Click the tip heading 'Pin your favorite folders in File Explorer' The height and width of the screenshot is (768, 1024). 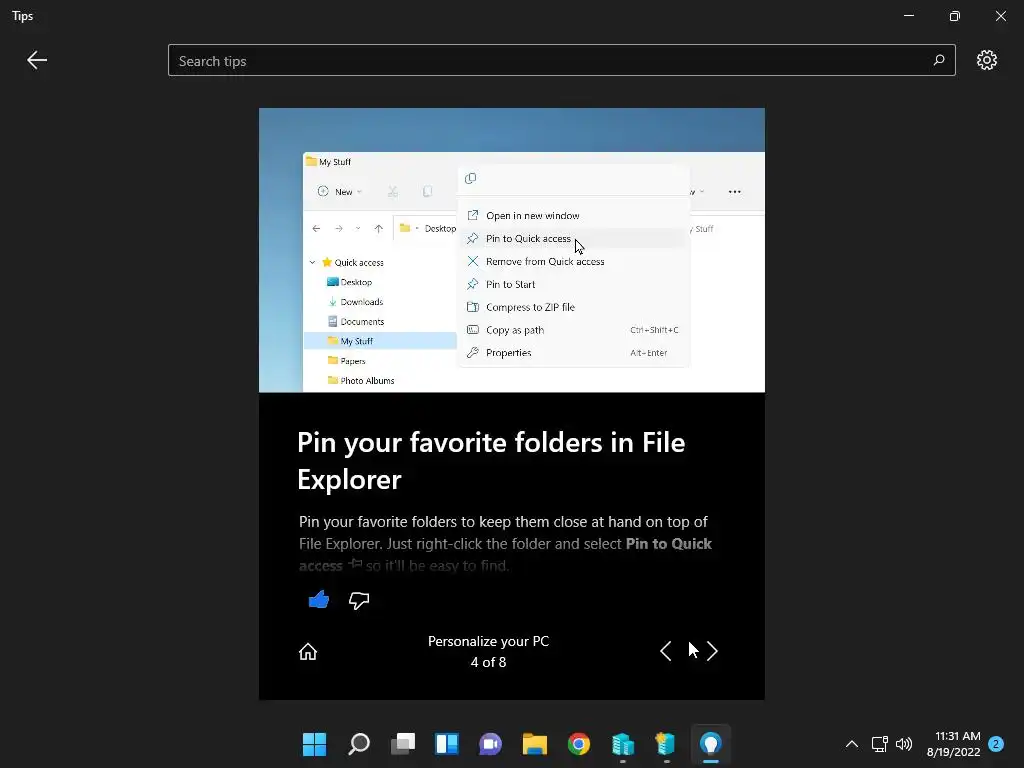tap(491, 460)
